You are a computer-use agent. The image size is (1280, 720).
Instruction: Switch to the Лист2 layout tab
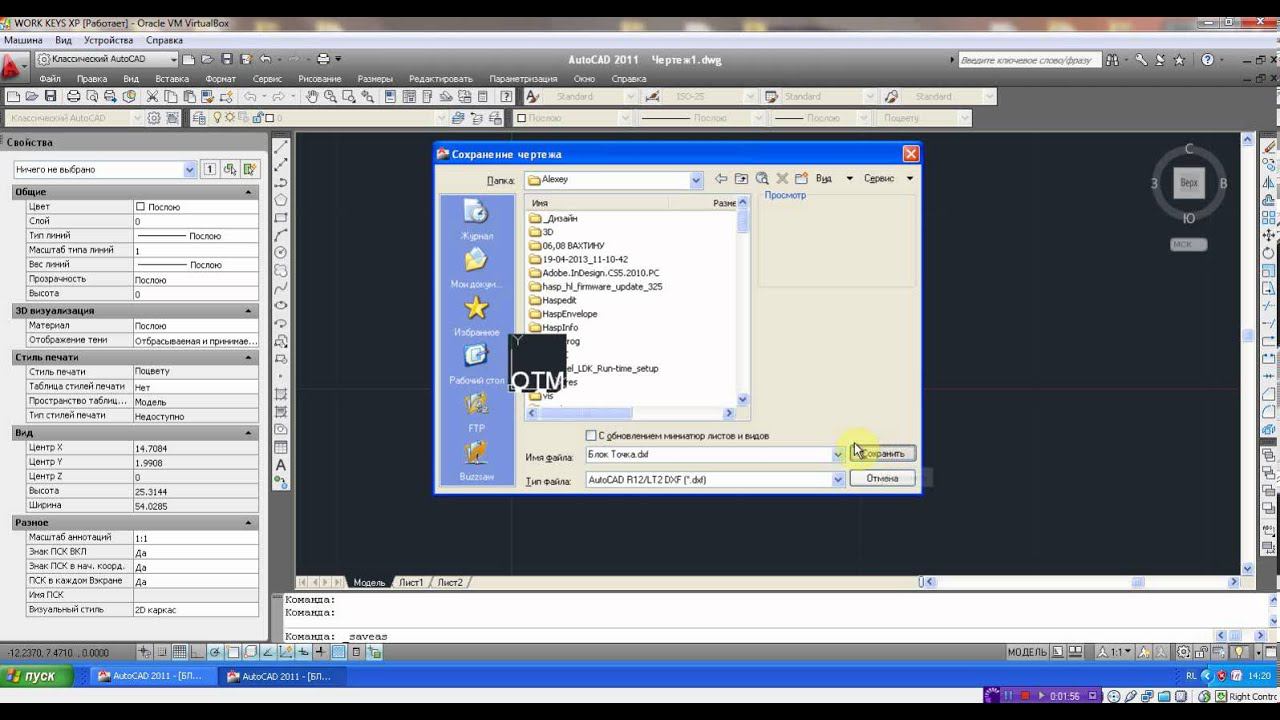pyautogui.click(x=450, y=582)
